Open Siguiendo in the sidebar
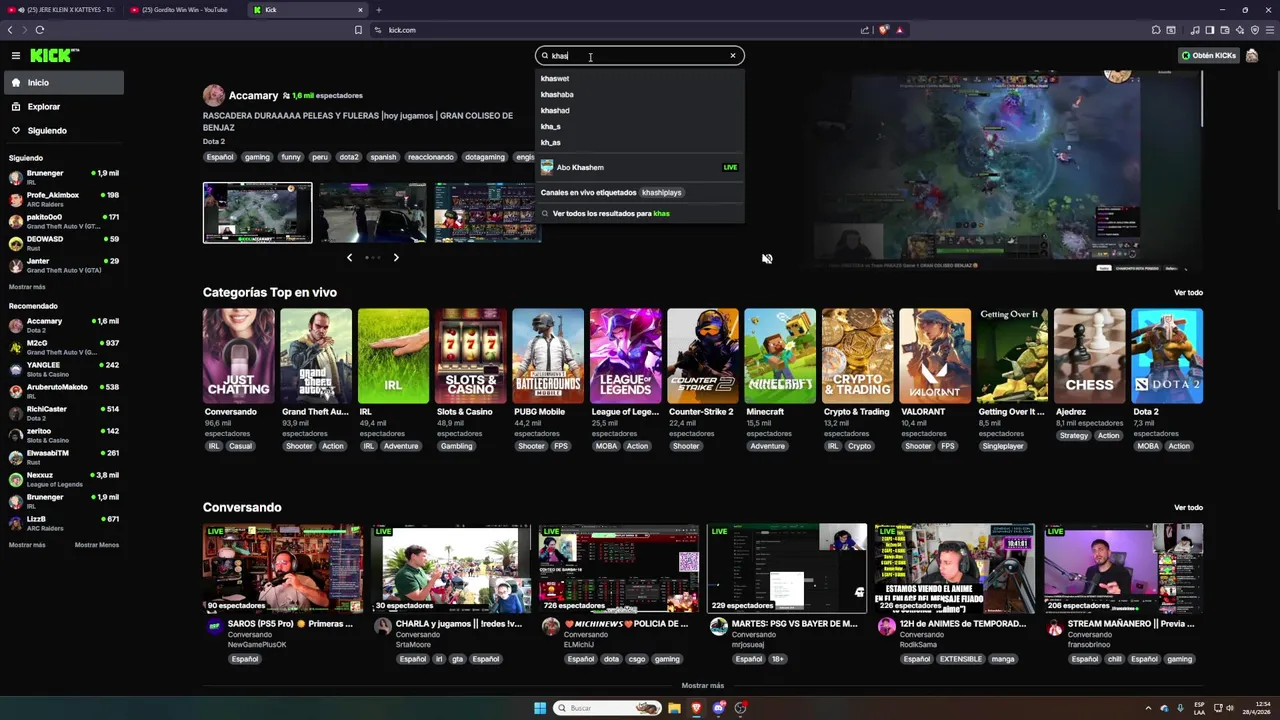Screen dimensions: 1280x720 pos(62,131)
